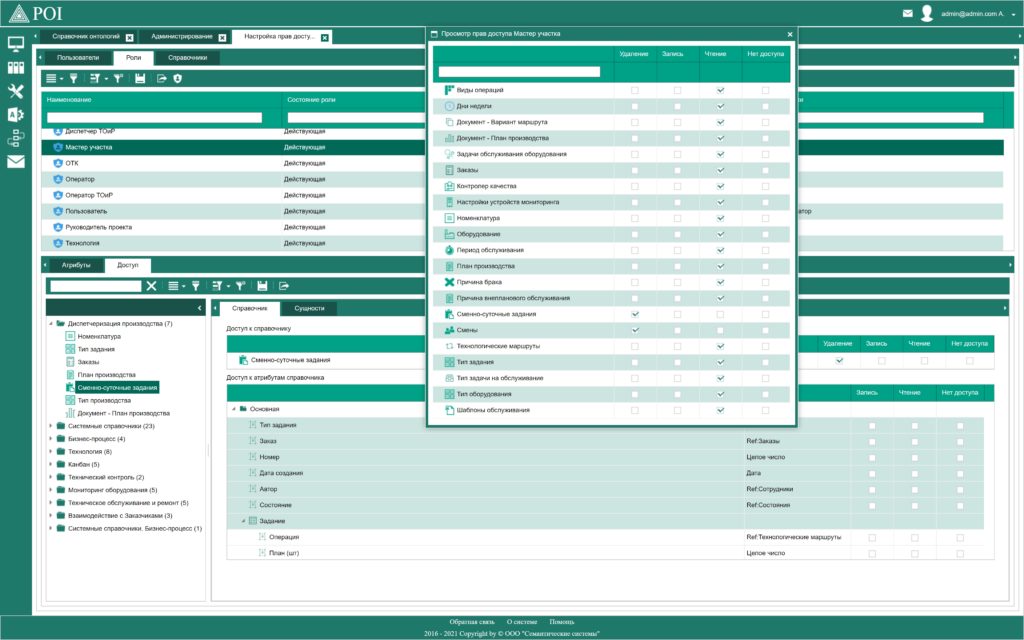The image size is (1024, 640).
Task: Click the shield icon in the roles toolbar
Action: [178, 78]
